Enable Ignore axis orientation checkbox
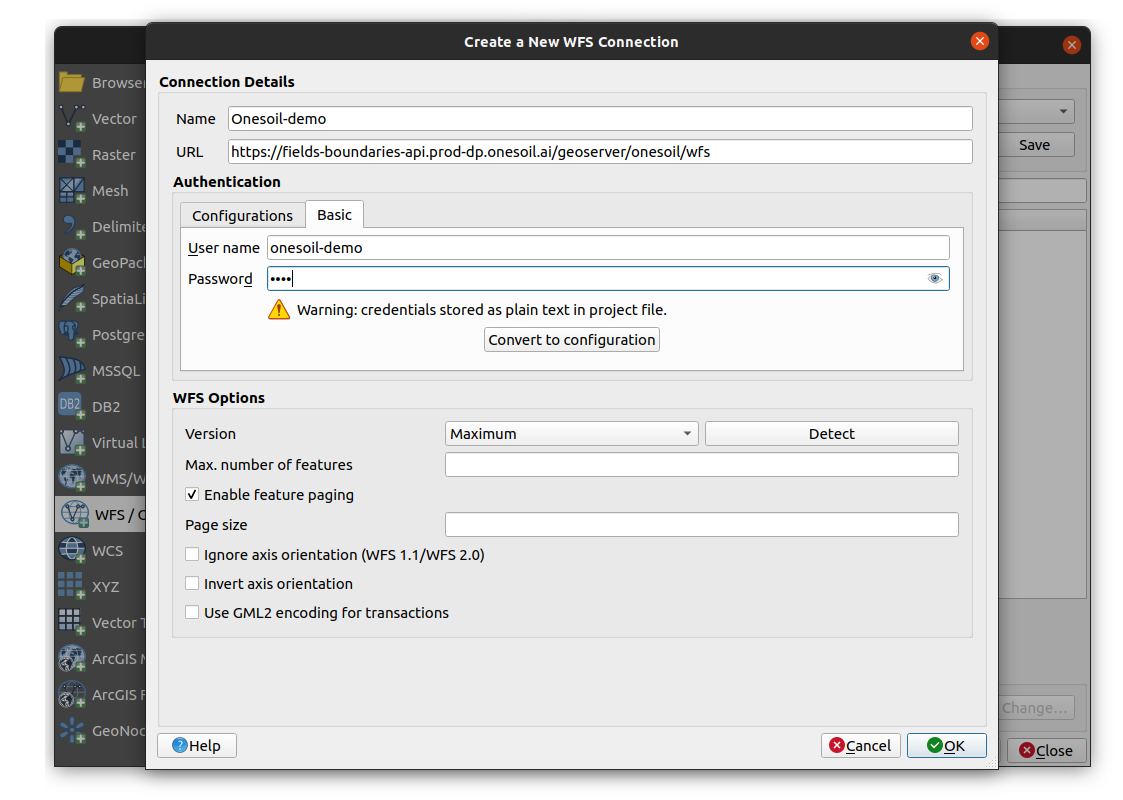This screenshot has height=800, width=1123. 193,555
